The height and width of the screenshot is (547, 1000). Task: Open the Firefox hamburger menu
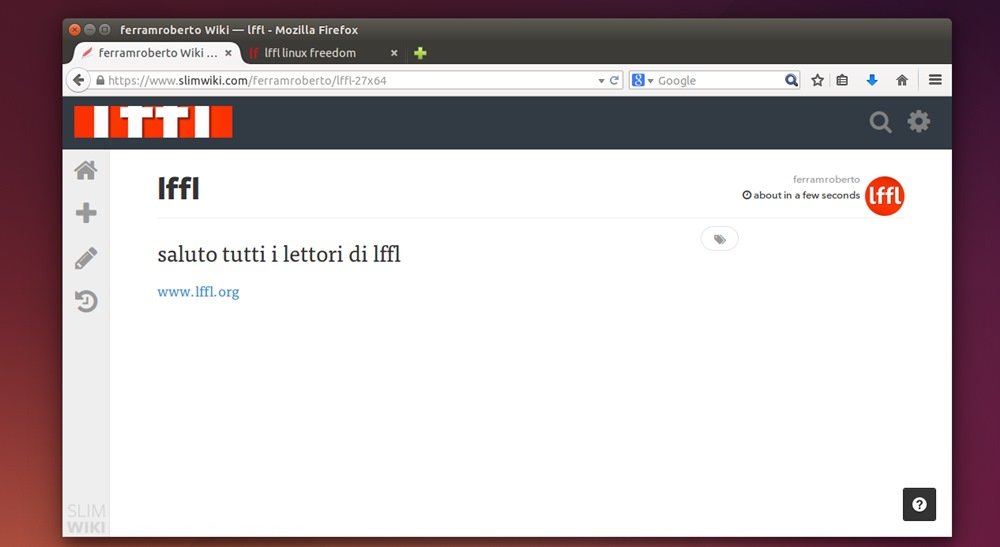(935, 80)
